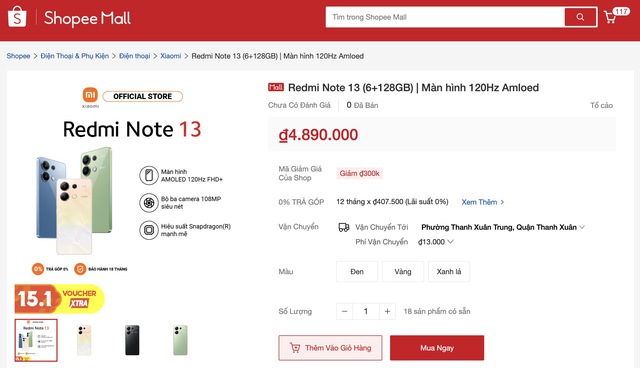The width and height of the screenshot is (640, 368).
Task: Open Xem Thêm installment details
Action: click(482, 202)
